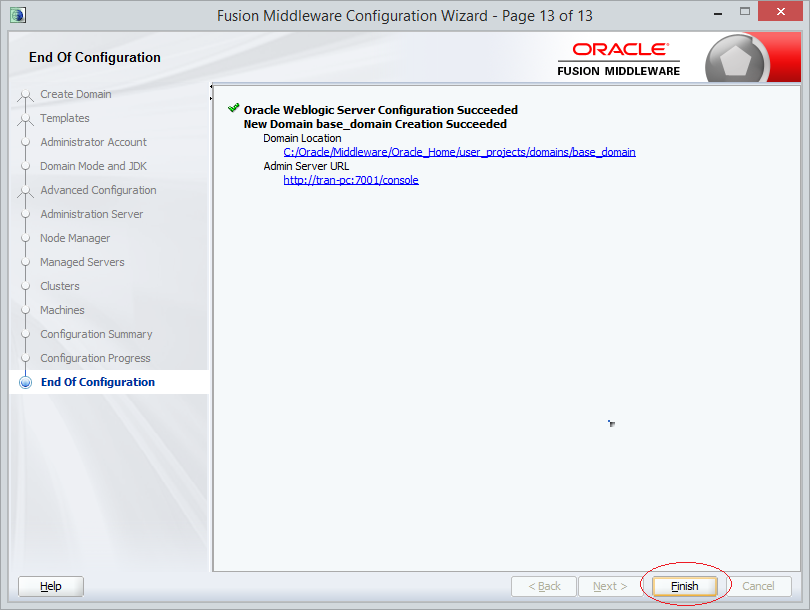The image size is (810, 610).
Task: Close the Configuration Wizard window
Action: 780,11
